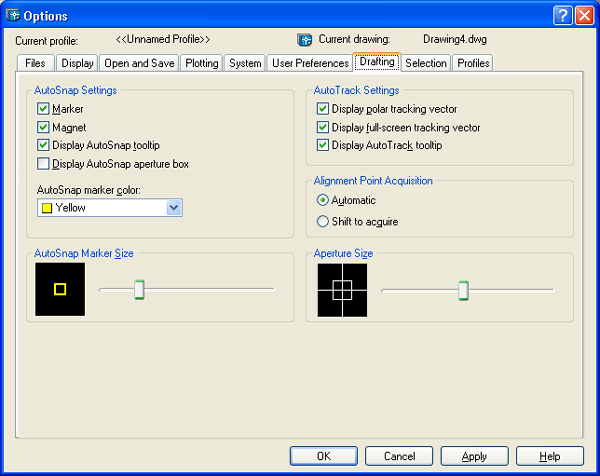This screenshot has height=476, width=600.
Task: Disable the Magnet option
Action: [43, 127]
